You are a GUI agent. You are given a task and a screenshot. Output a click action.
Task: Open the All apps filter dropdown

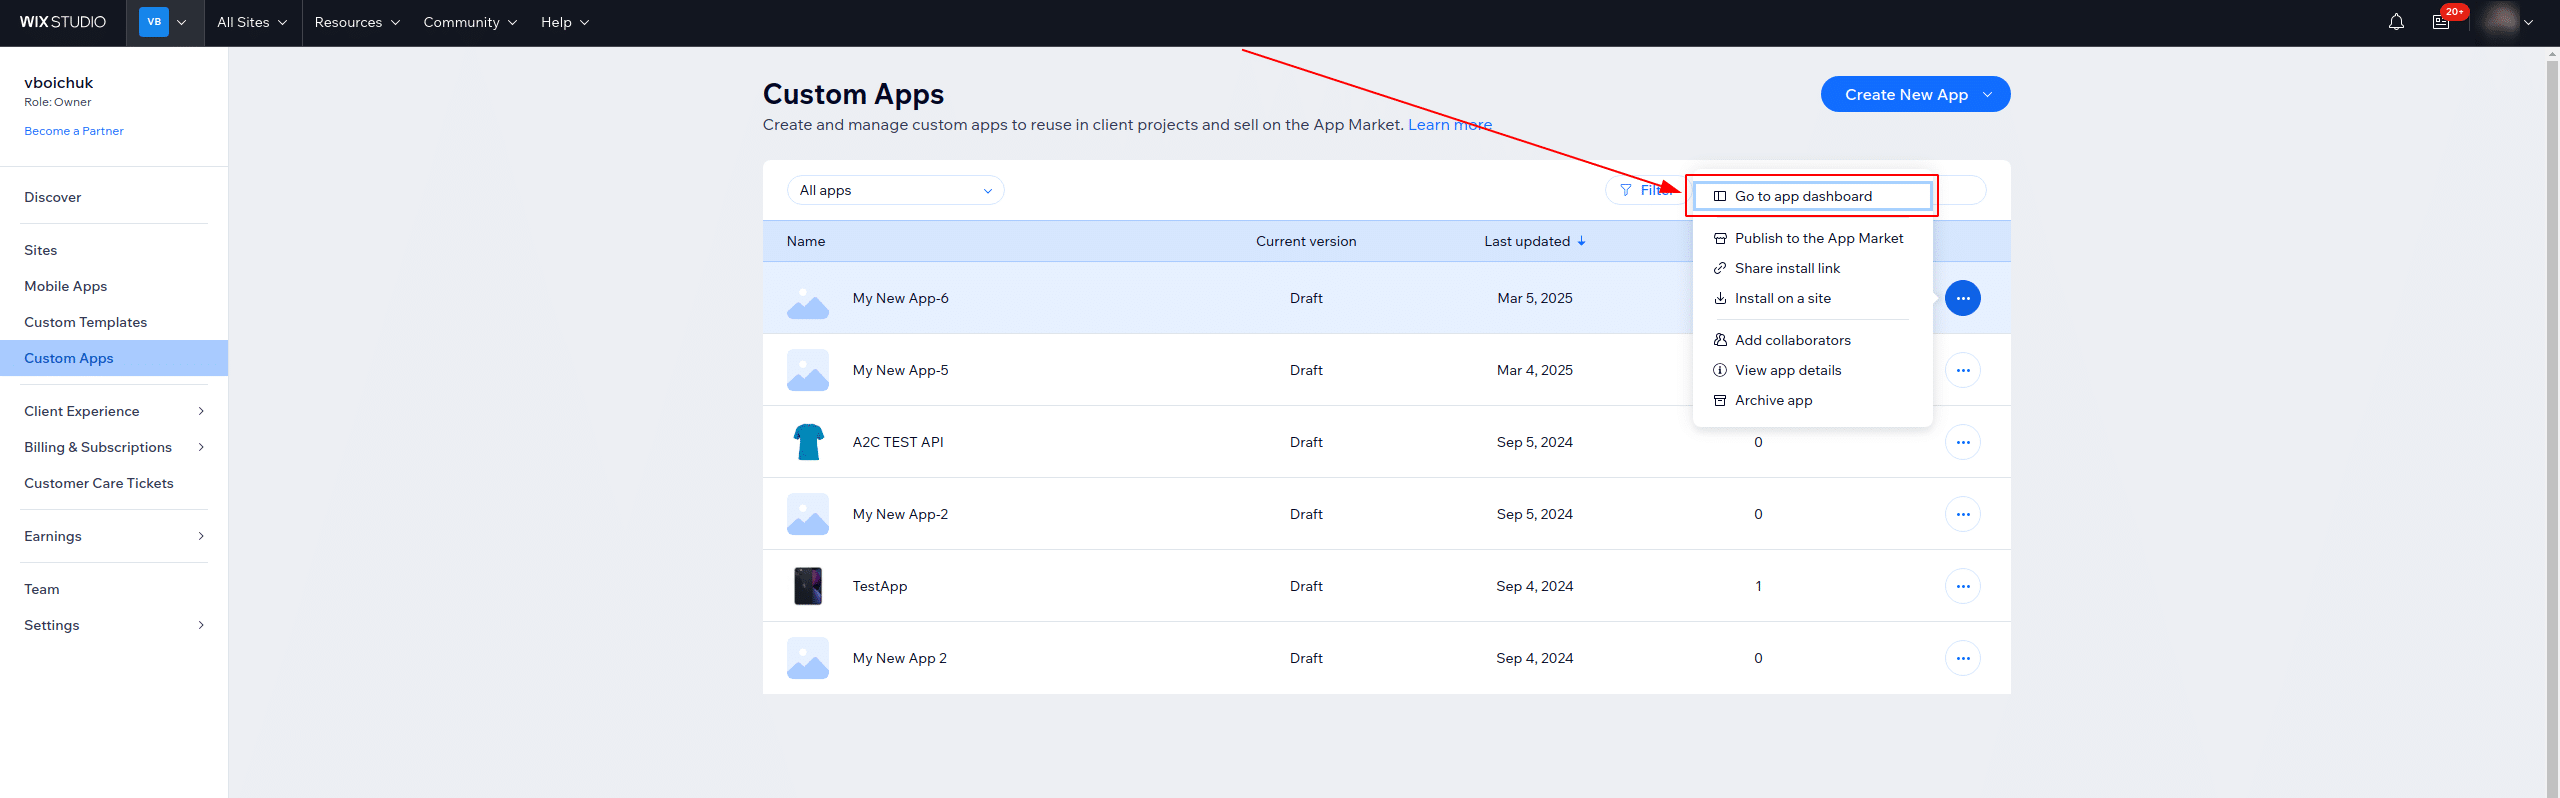point(895,190)
